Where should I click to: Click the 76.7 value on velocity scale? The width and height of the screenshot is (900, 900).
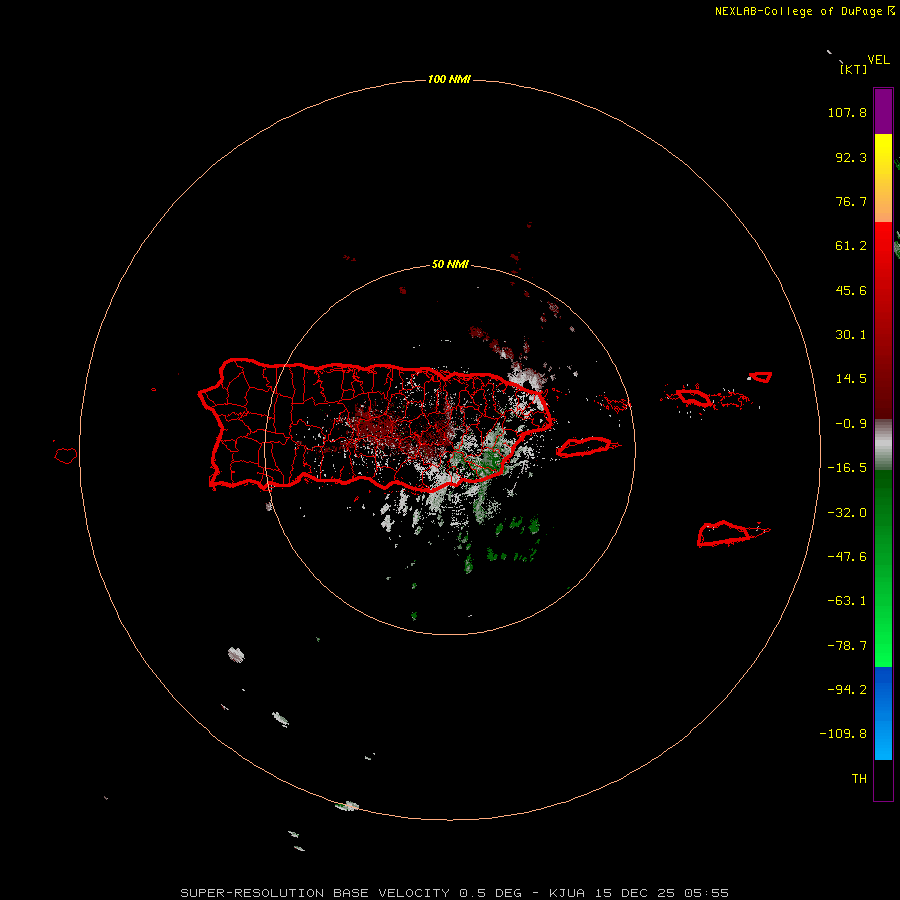(x=851, y=201)
